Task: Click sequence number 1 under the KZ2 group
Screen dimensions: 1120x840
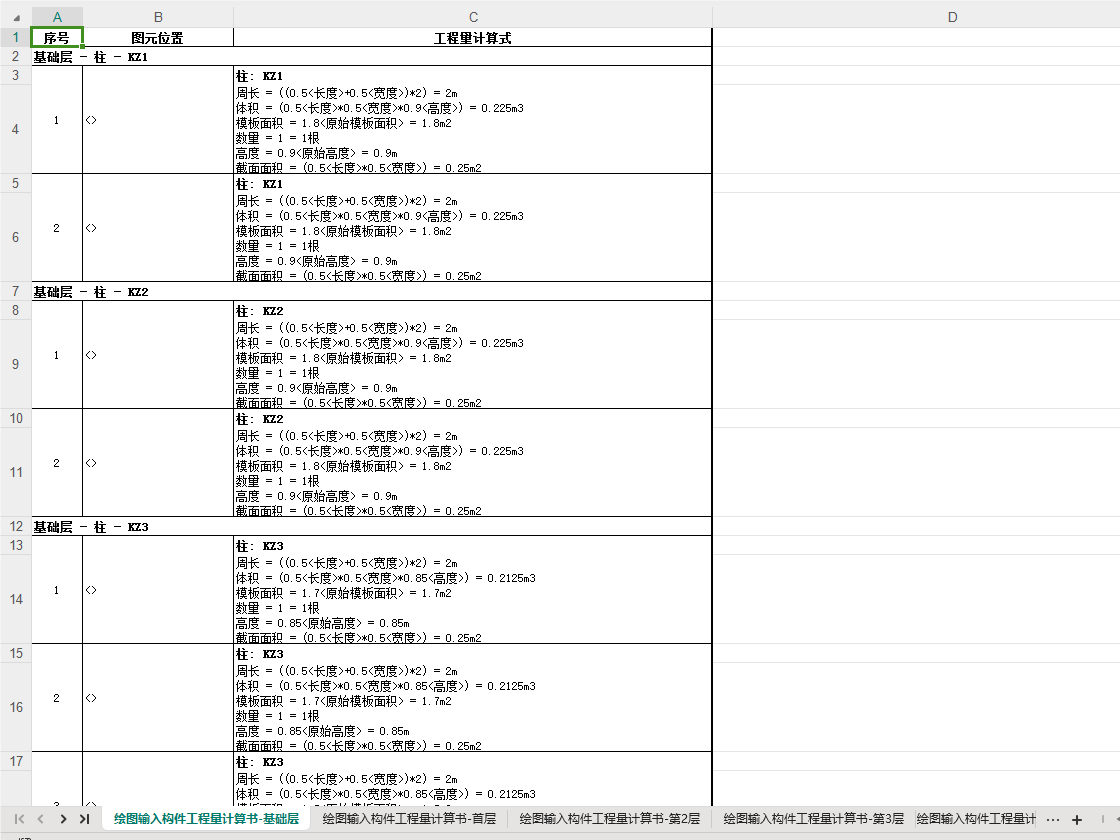Action: pos(57,355)
